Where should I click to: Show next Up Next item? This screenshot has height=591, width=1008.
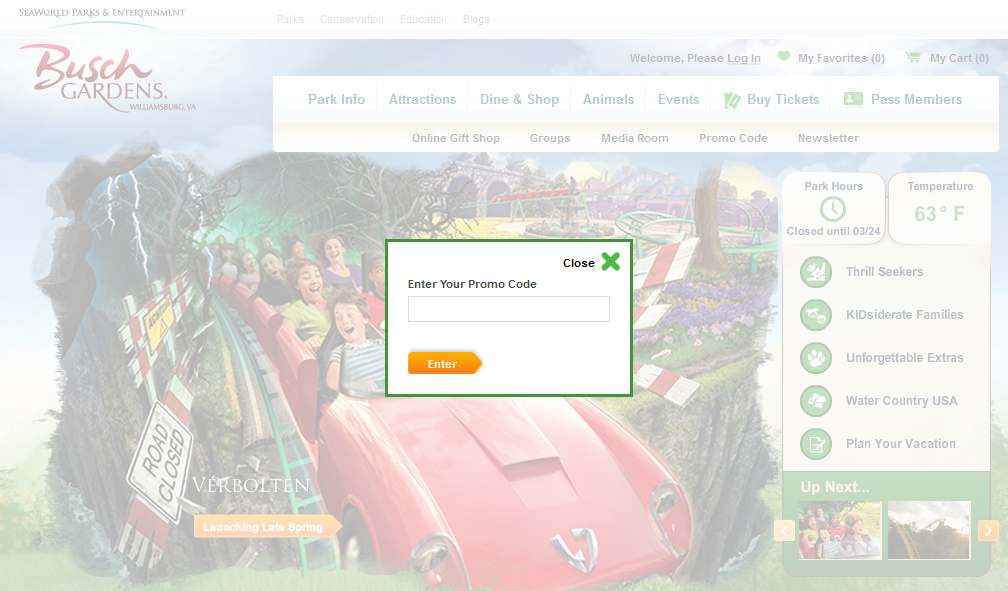[x=988, y=531]
